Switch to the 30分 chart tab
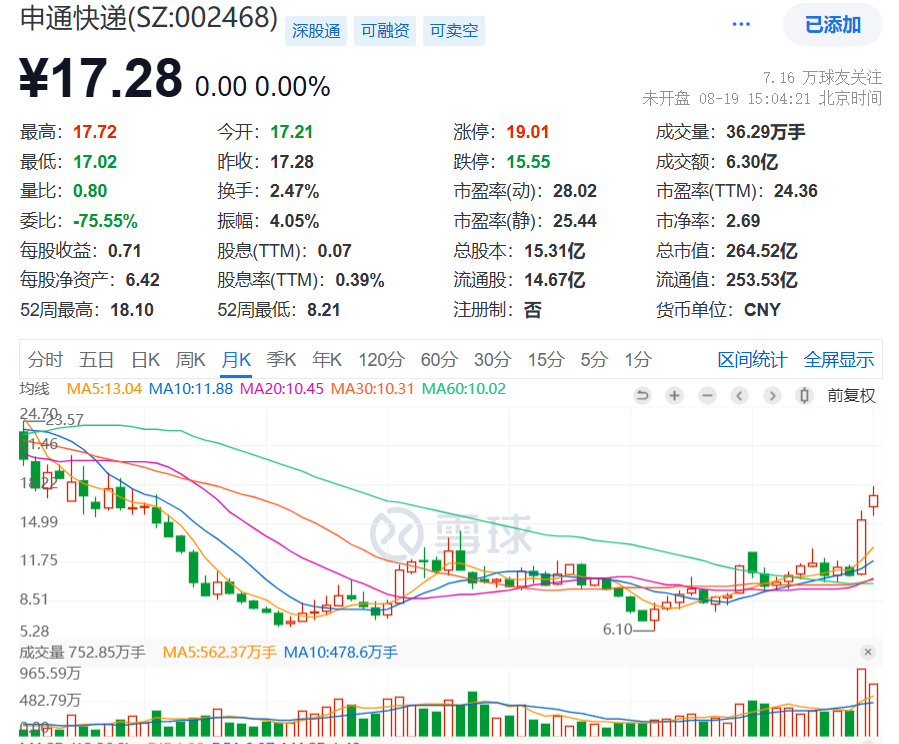The width and height of the screenshot is (899, 744). (x=493, y=360)
